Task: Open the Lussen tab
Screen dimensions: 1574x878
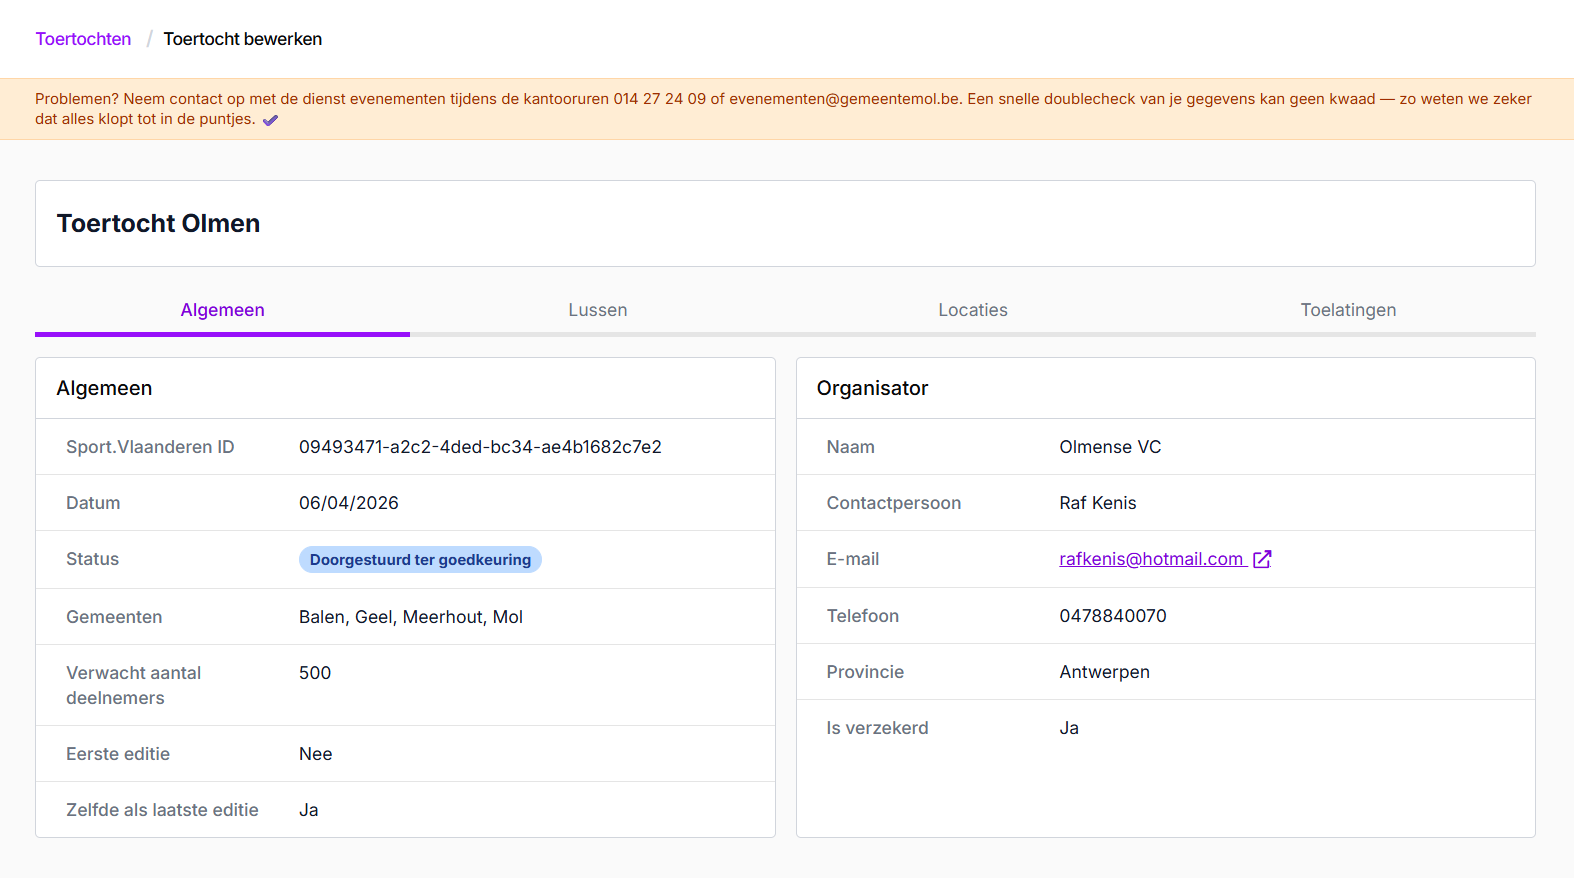Action: click(x=597, y=310)
